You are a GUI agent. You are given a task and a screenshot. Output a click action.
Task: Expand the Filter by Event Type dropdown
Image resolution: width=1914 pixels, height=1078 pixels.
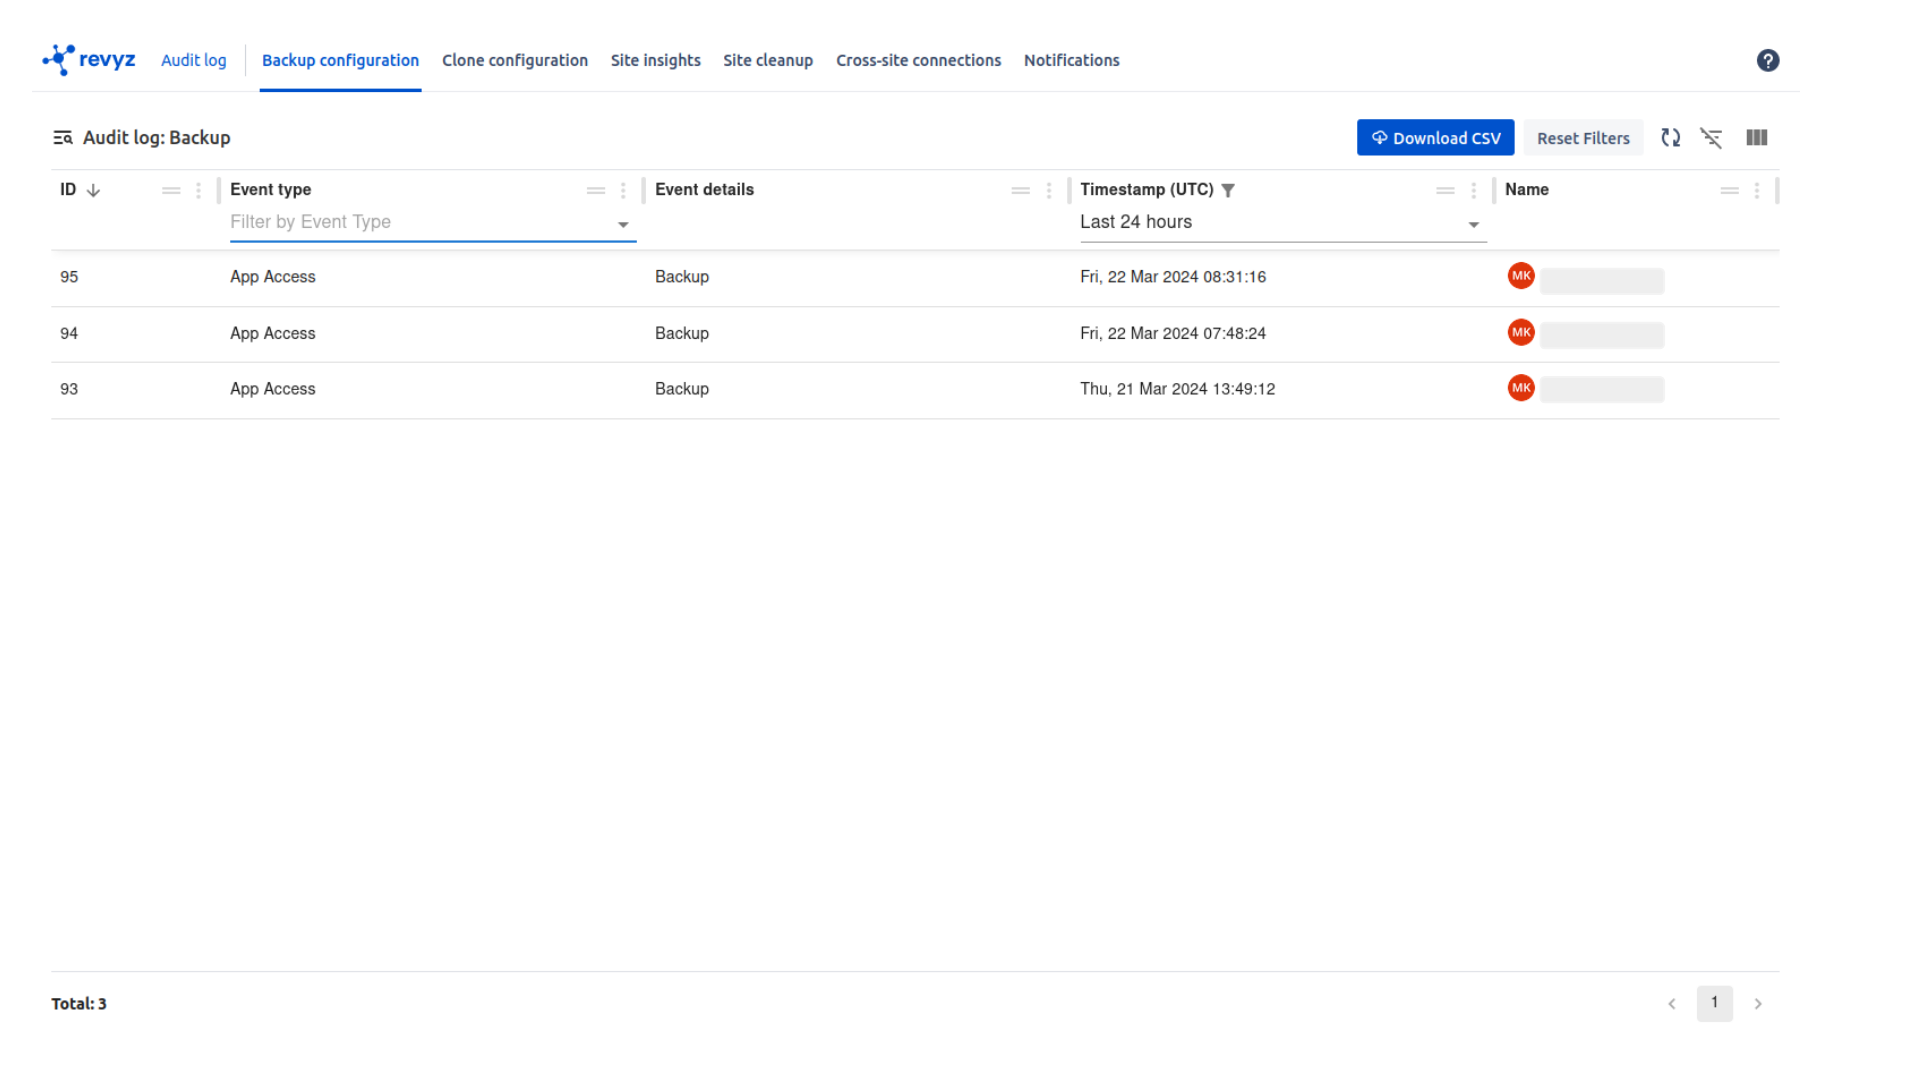click(622, 225)
